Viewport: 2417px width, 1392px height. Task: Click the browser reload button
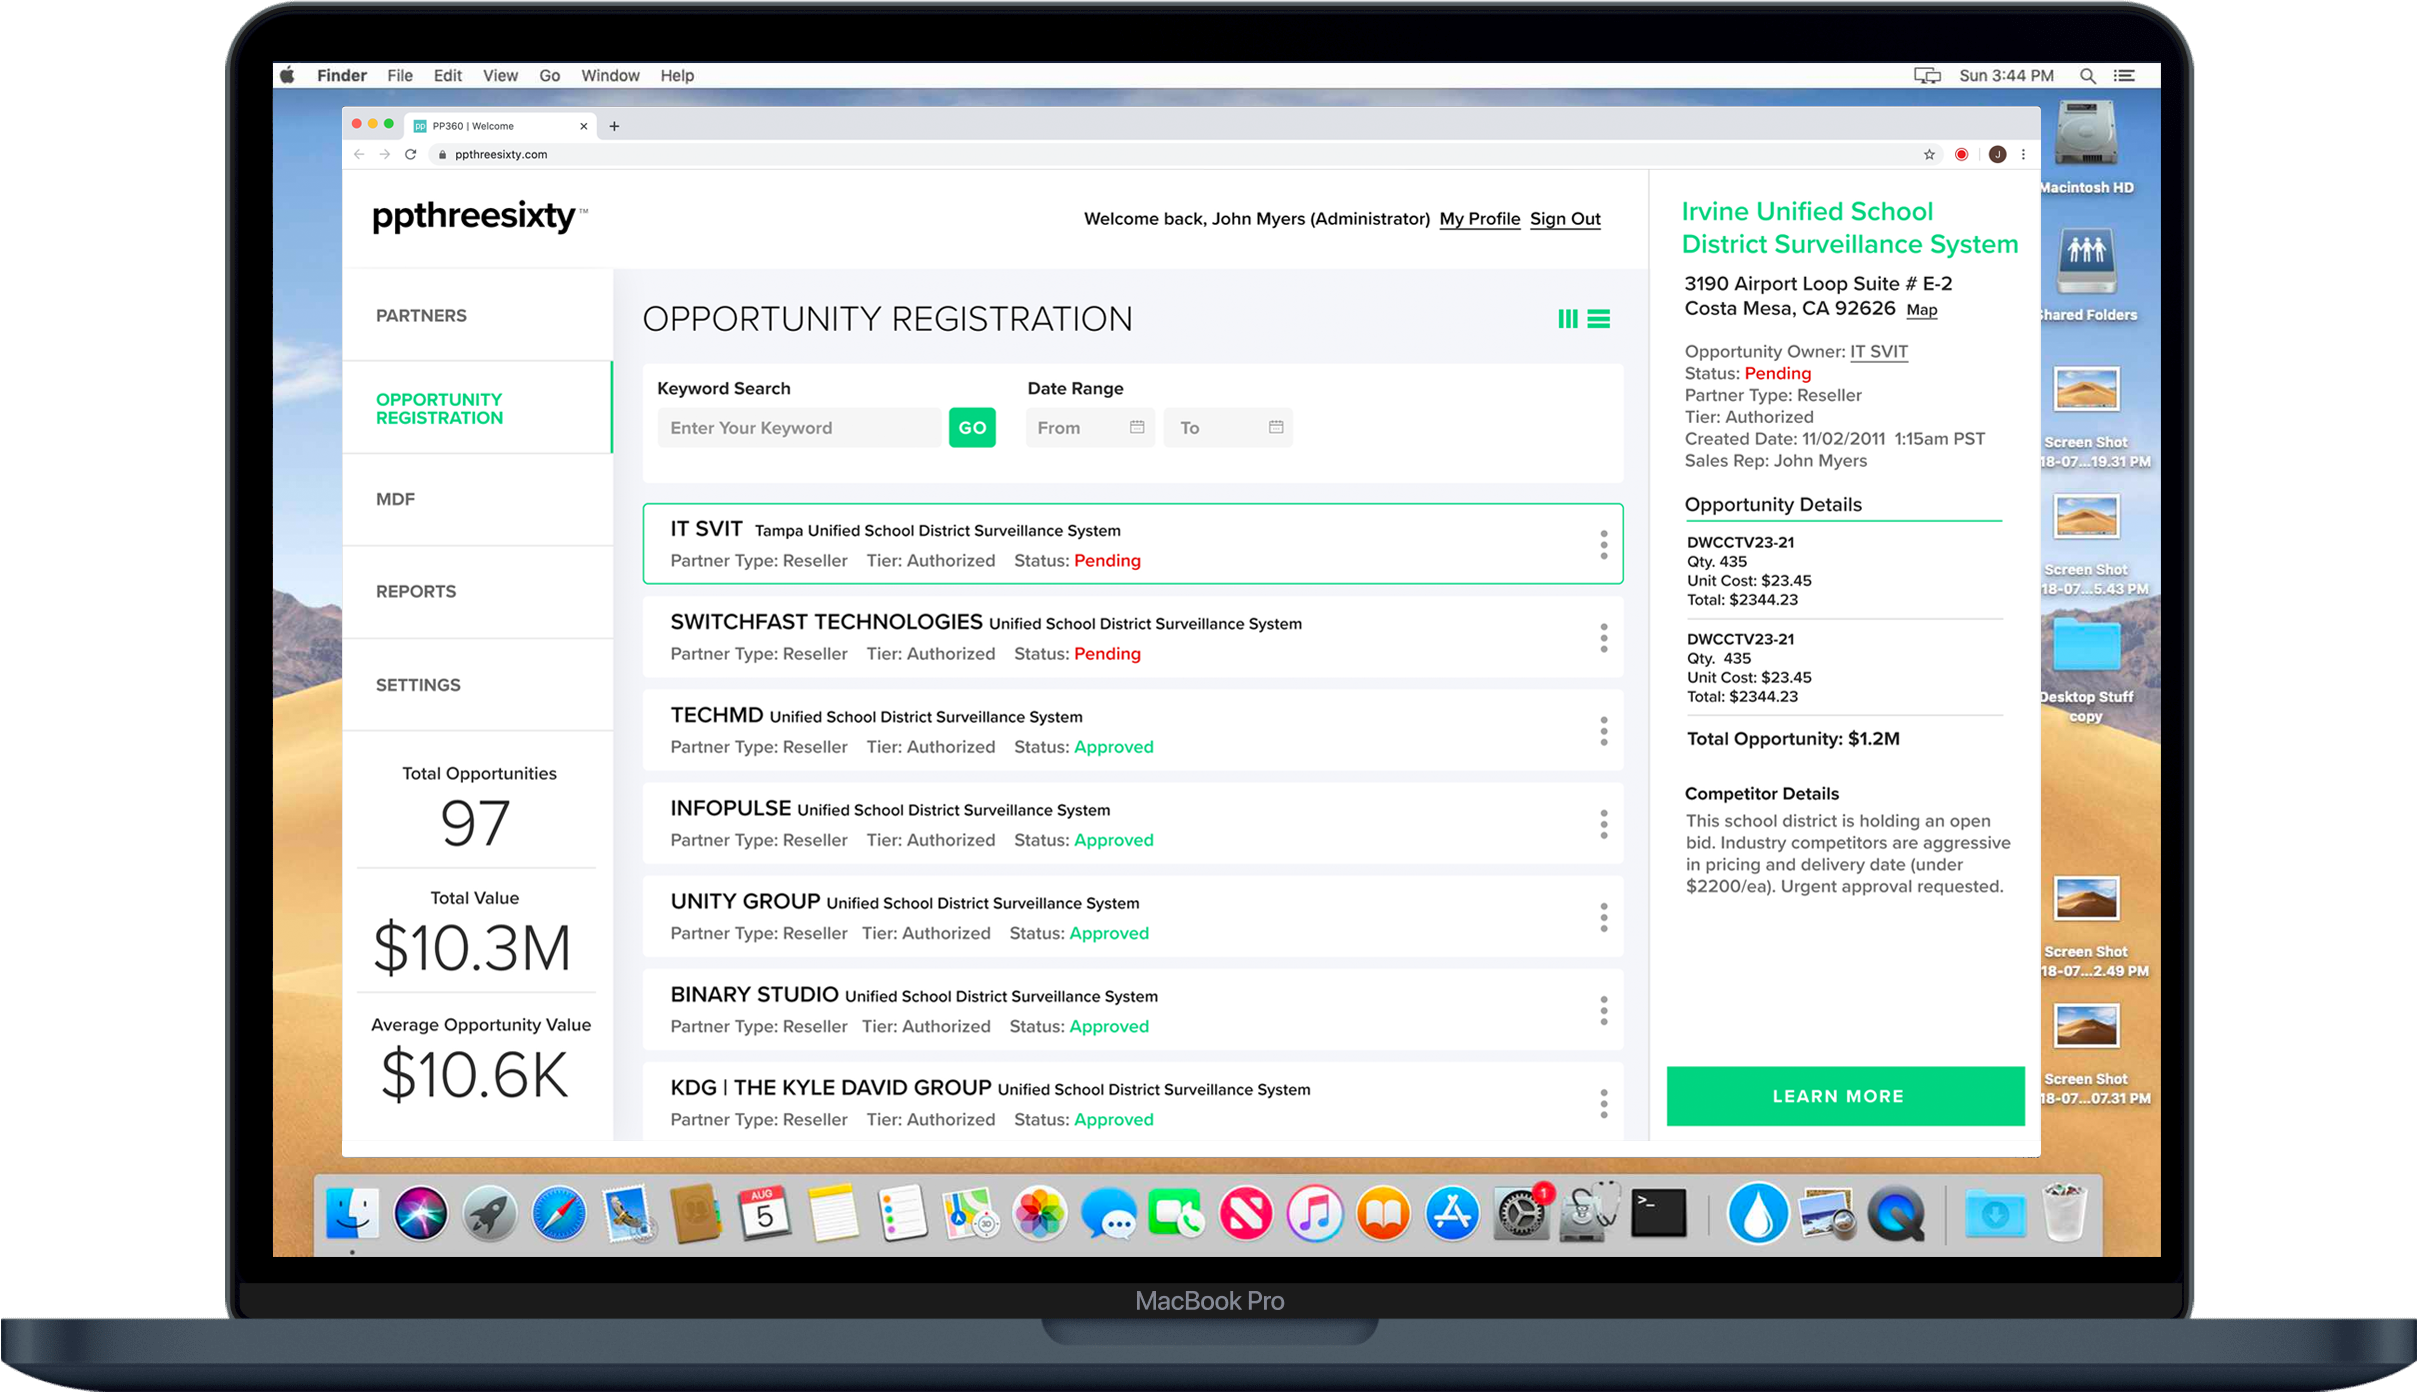(410, 154)
